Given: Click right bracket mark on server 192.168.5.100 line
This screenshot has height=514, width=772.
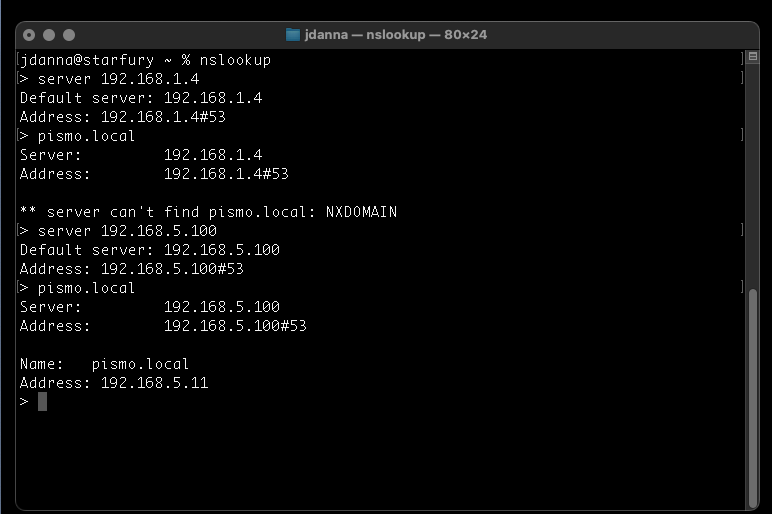Looking at the screenshot, I should (x=742, y=230).
